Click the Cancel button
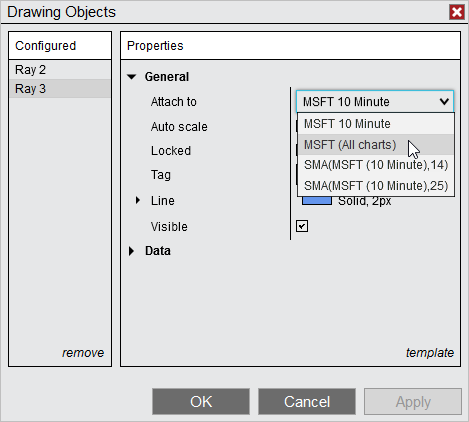The image size is (469, 422). pos(307,402)
